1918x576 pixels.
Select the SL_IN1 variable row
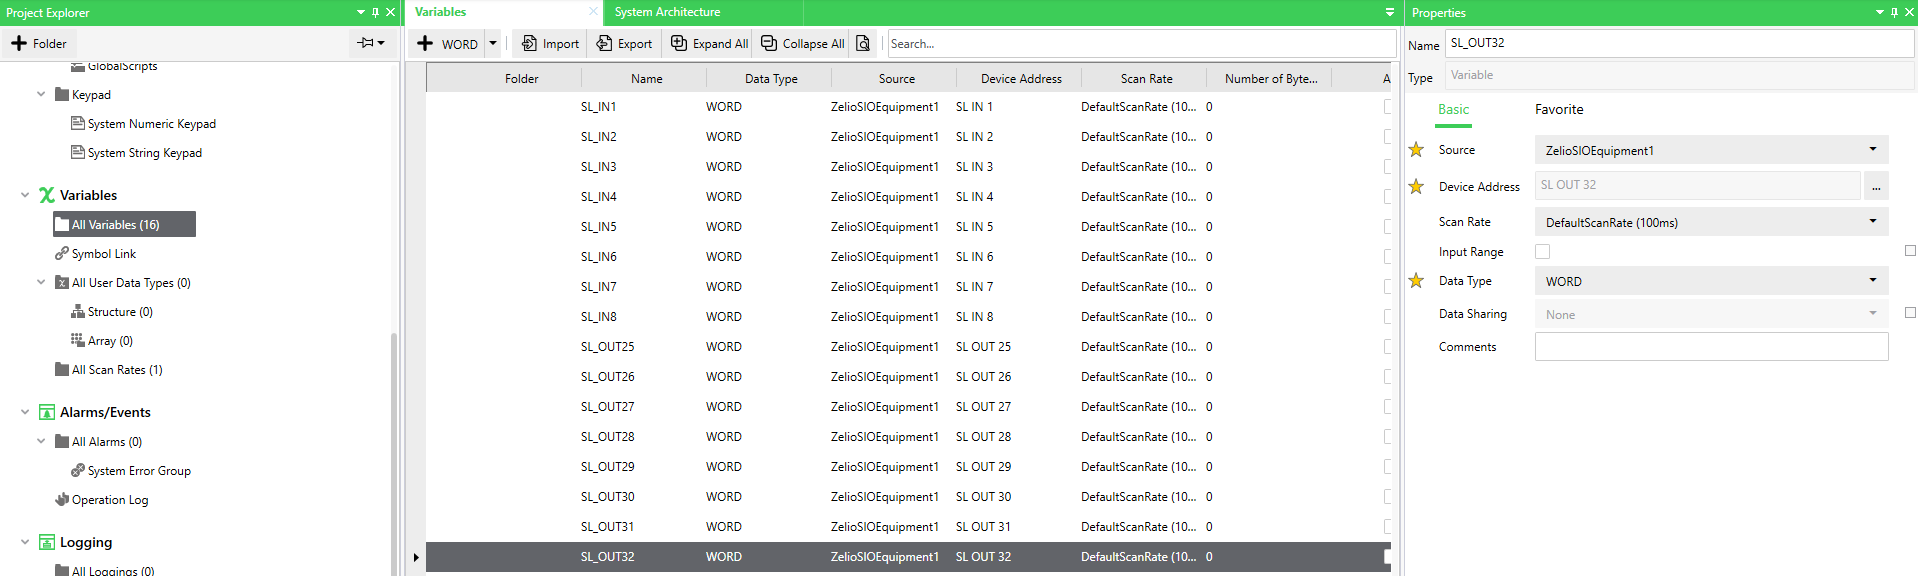point(908,107)
